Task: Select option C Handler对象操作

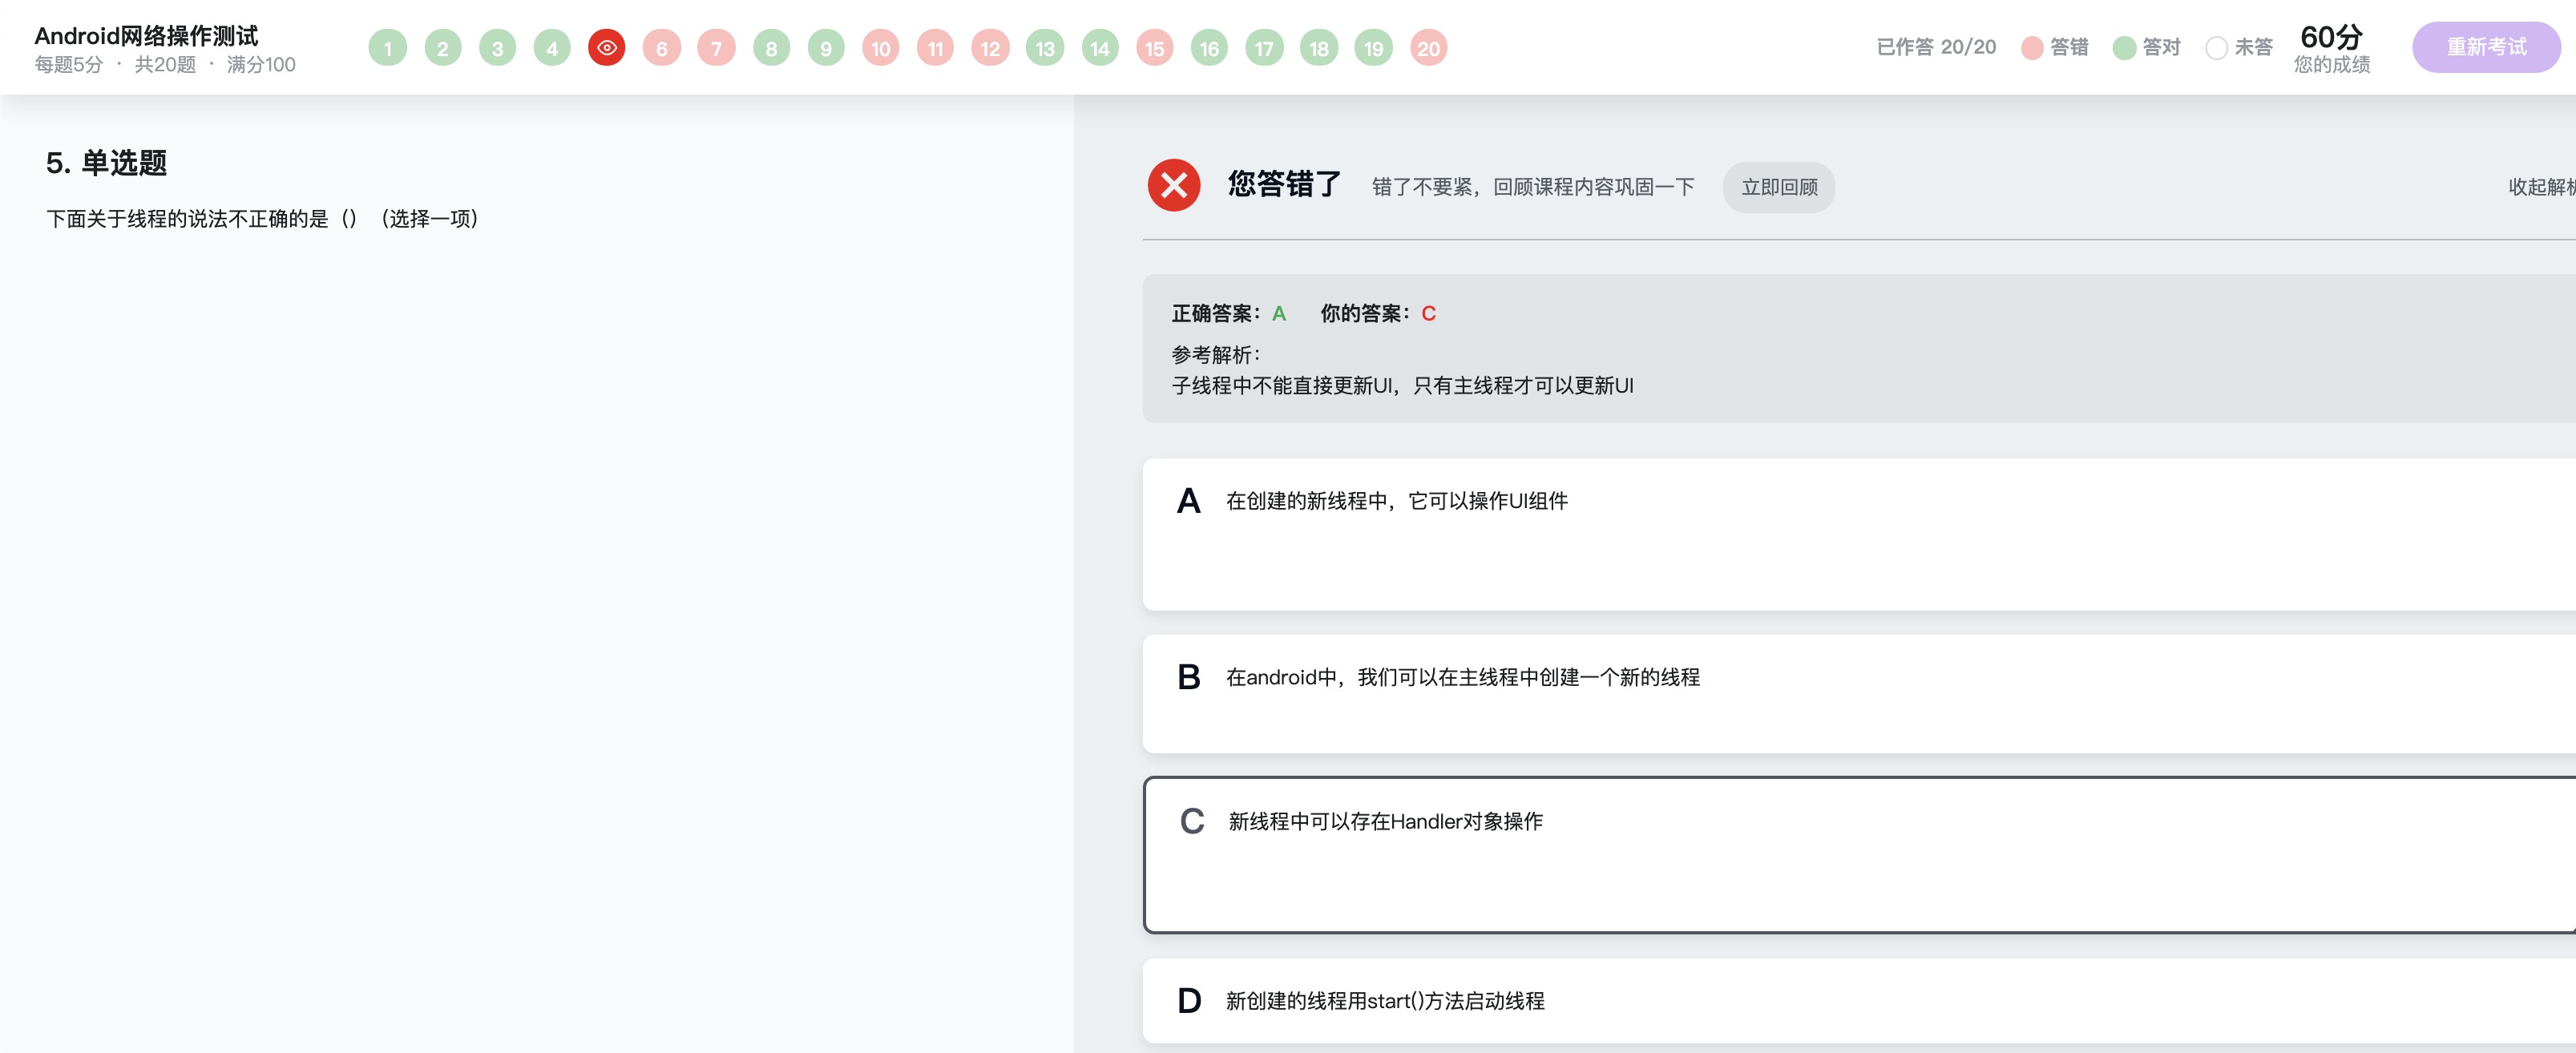Action: (1859, 855)
